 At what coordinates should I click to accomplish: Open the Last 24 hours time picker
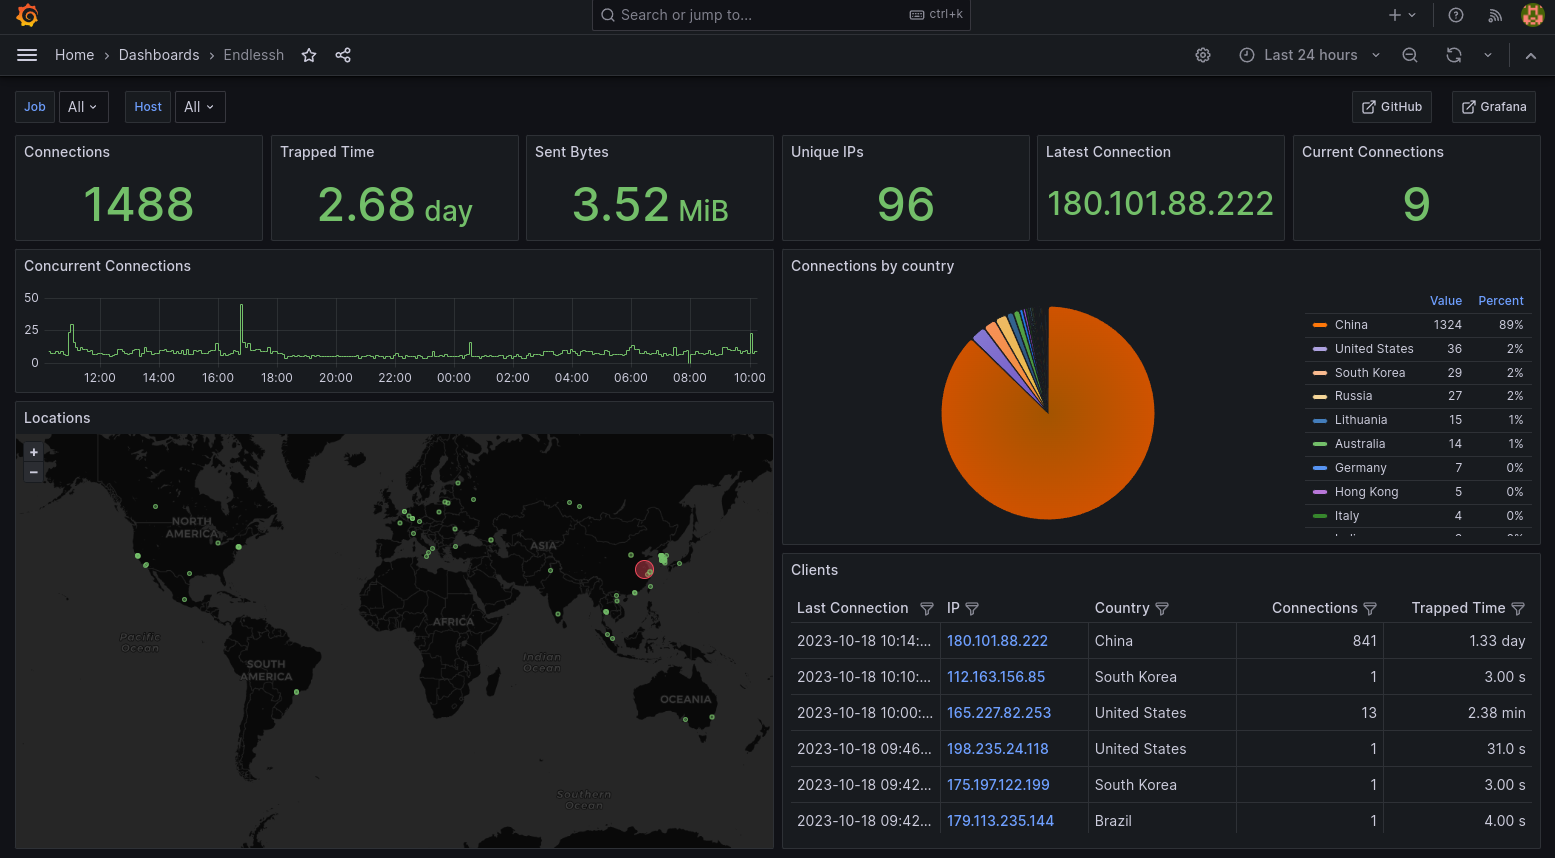(x=1309, y=55)
